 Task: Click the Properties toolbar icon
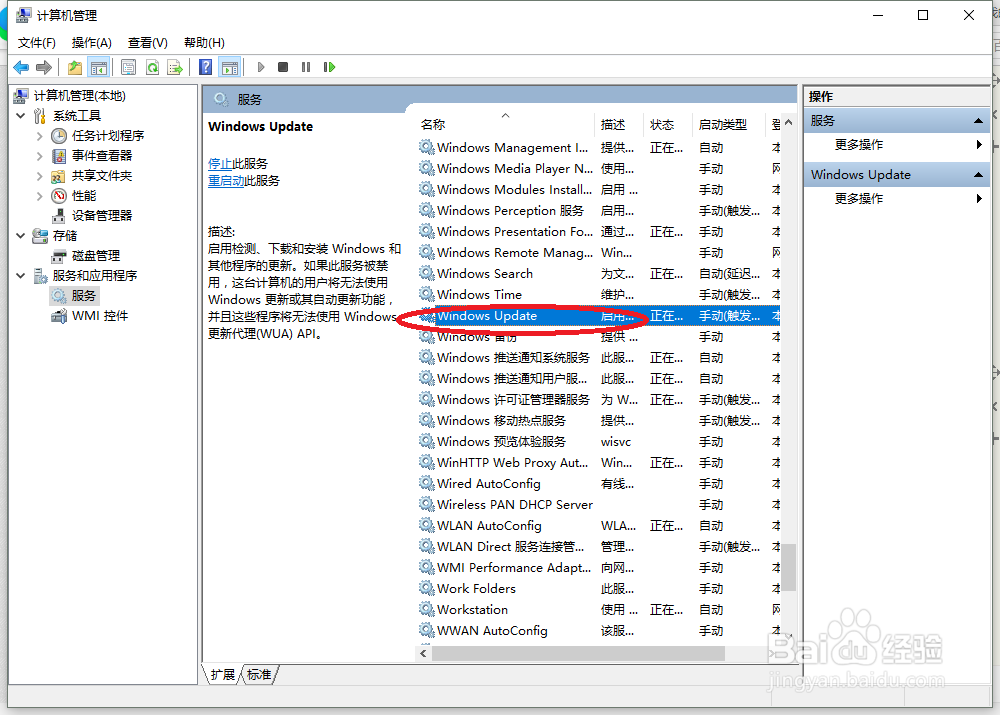coord(128,67)
